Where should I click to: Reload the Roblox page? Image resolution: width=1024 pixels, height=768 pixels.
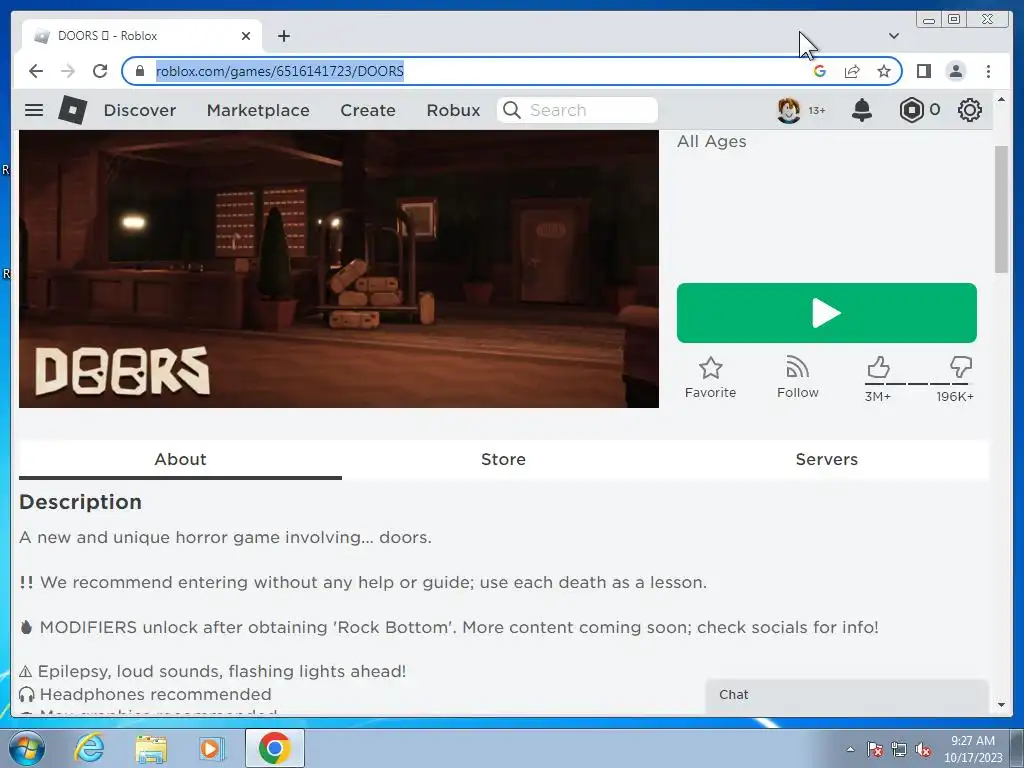100,71
